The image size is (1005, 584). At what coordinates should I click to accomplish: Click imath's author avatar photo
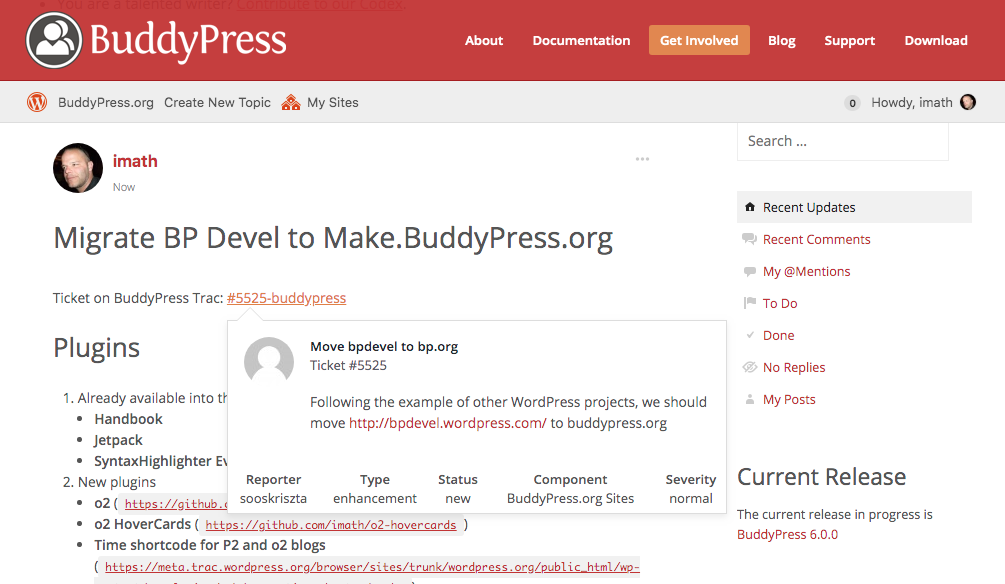pyautogui.click(x=78, y=168)
